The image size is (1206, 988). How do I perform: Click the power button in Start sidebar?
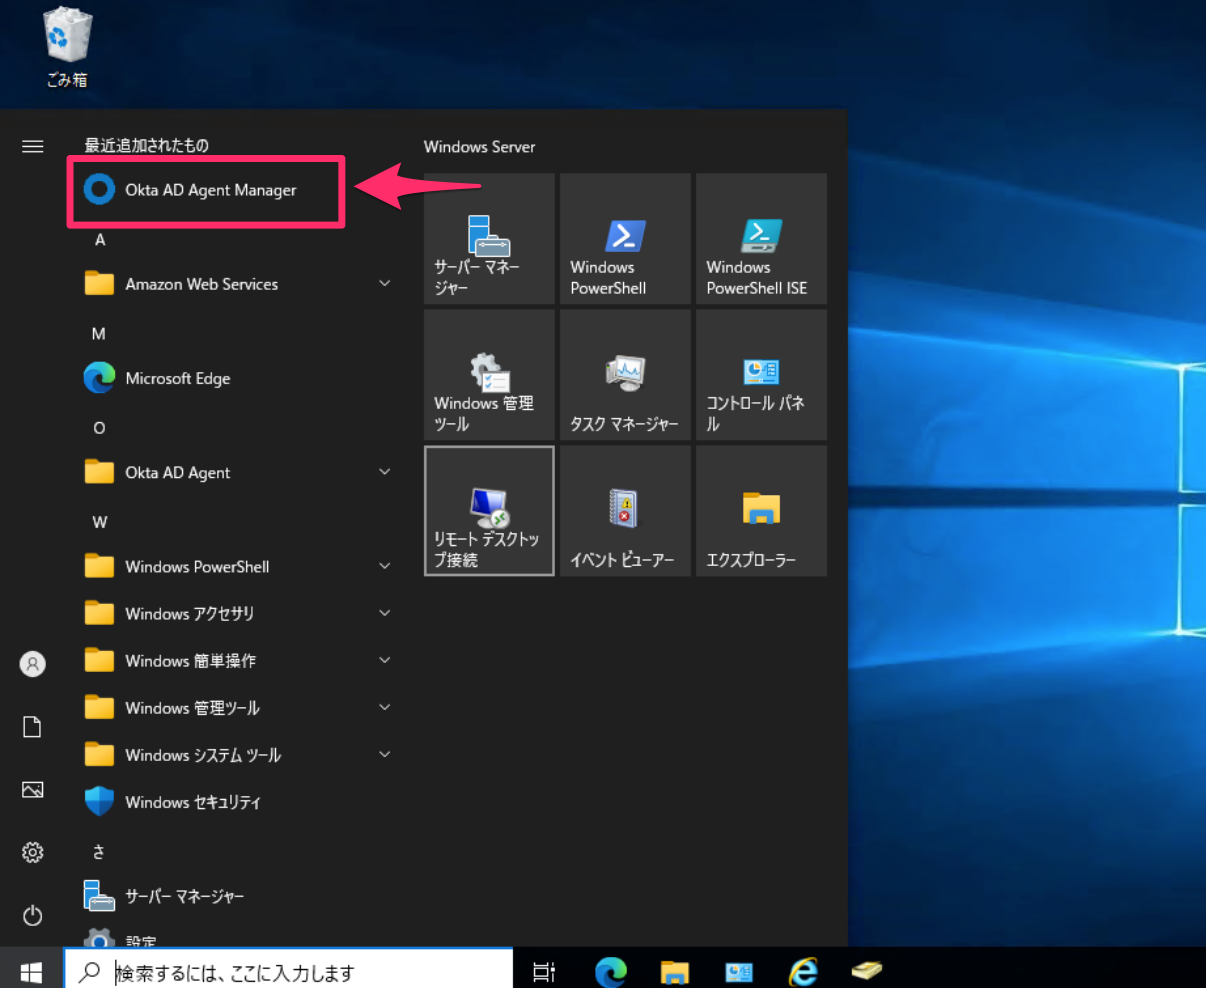point(33,915)
